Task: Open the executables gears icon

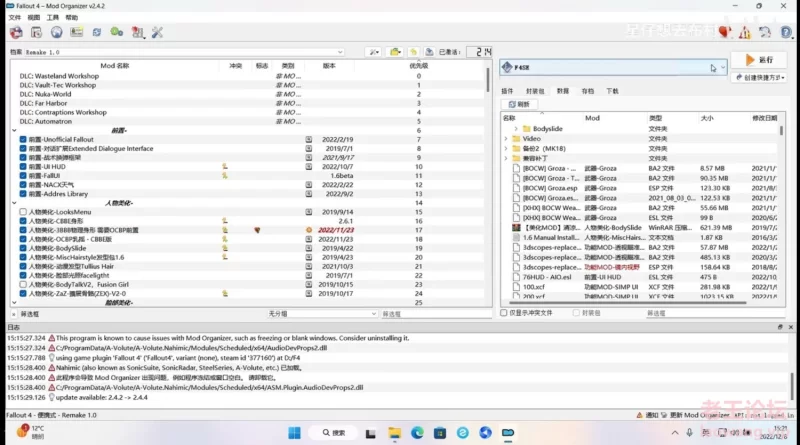Action: (117, 33)
